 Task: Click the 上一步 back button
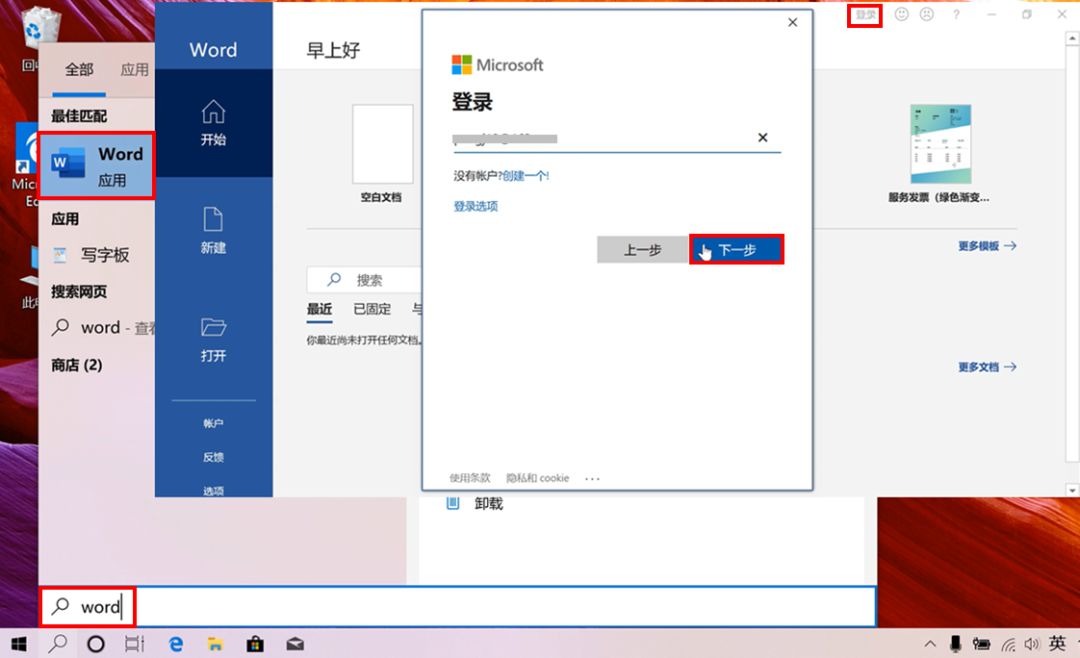(643, 249)
